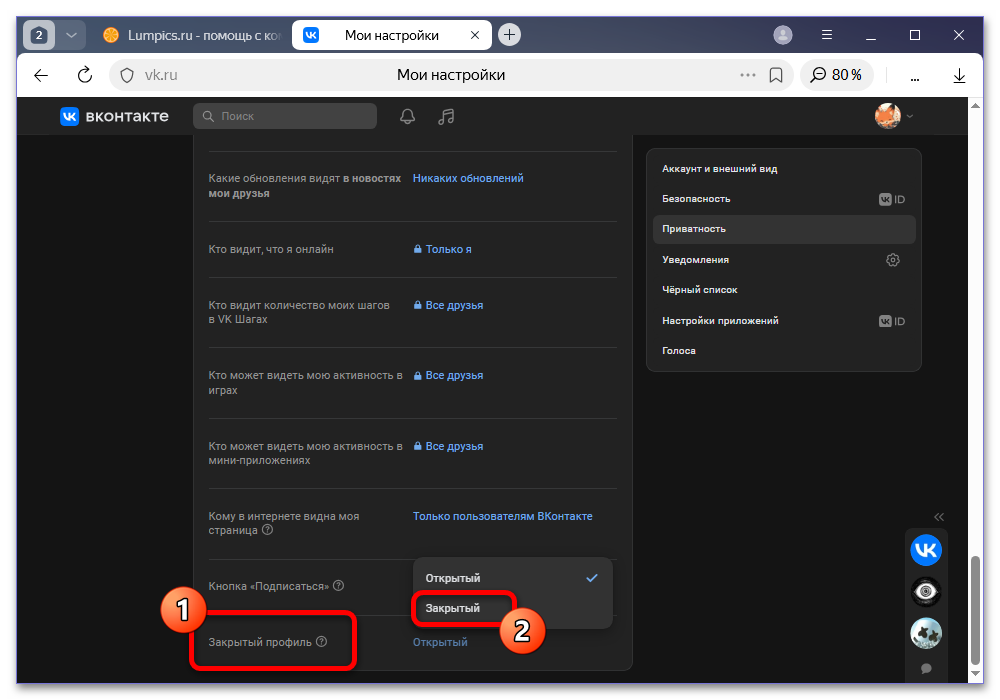The width and height of the screenshot is (1000, 700).
Task: Click the Поиск search field
Action: point(285,116)
